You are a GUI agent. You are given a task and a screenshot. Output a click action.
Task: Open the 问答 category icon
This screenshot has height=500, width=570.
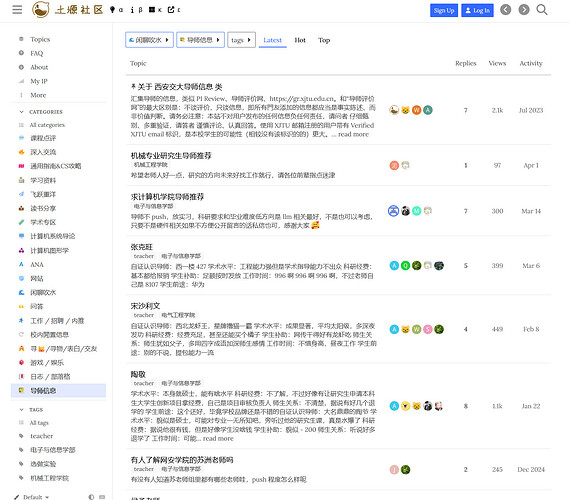[x=21, y=306]
